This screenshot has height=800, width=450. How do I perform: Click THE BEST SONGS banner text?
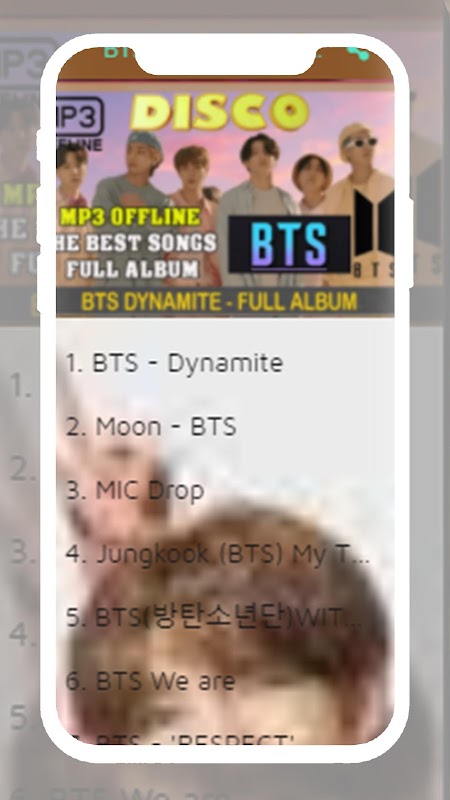click(137, 243)
